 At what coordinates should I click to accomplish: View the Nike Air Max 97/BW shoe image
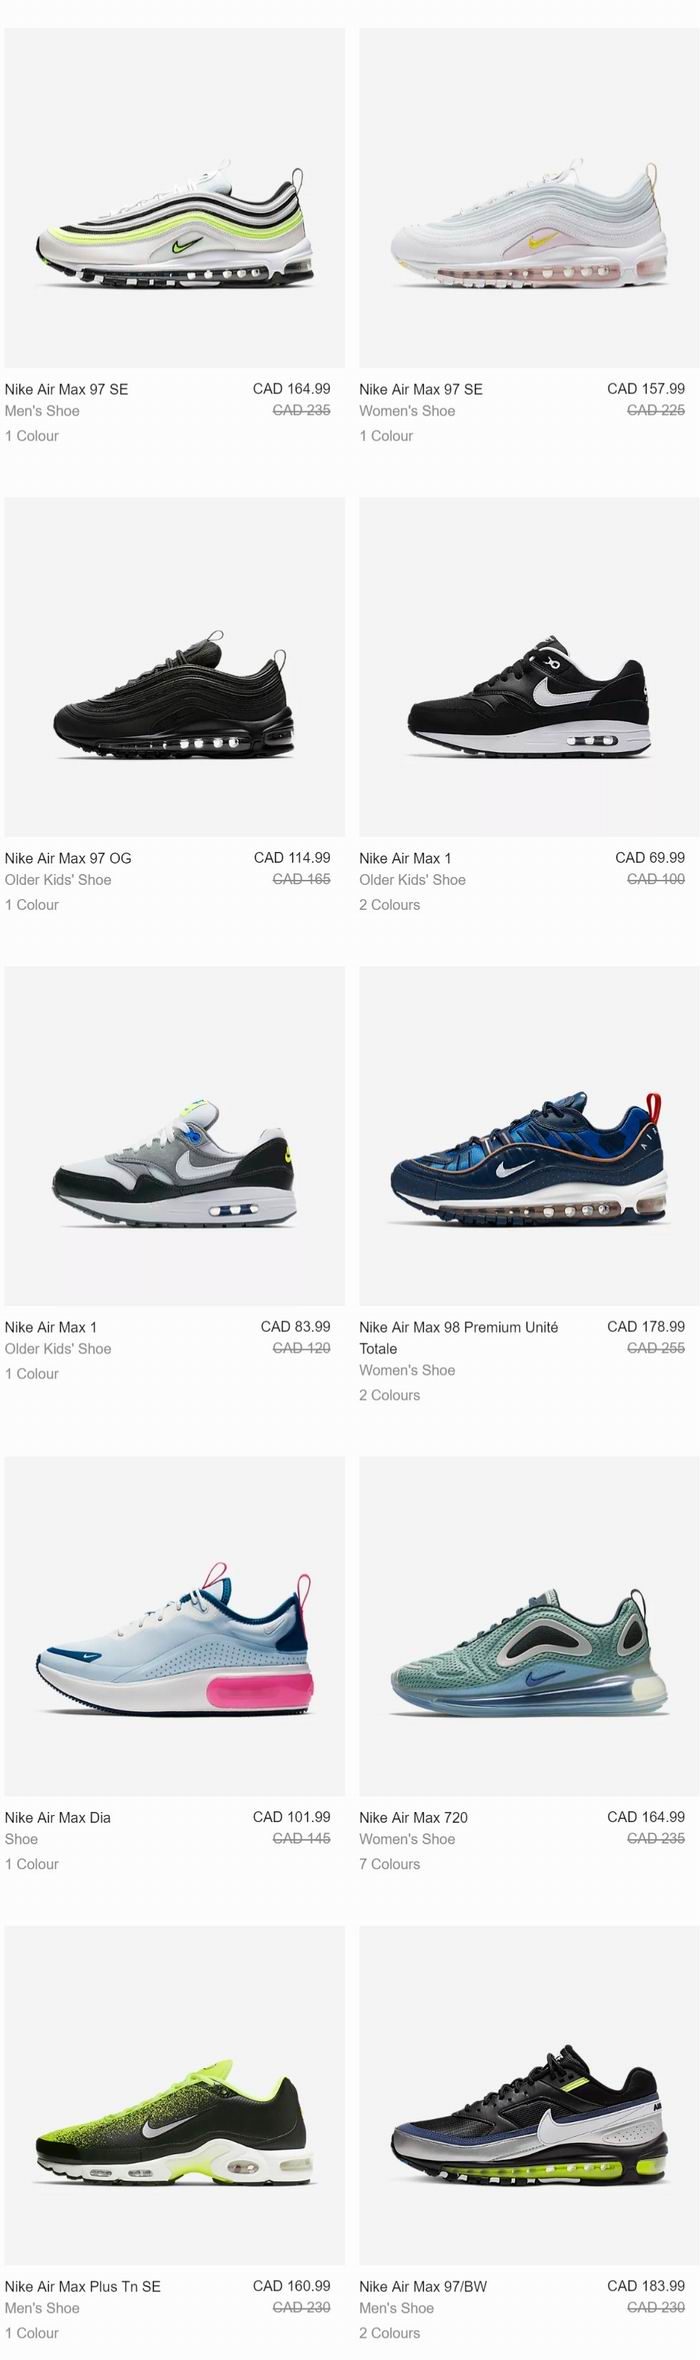pos(529,2095)
